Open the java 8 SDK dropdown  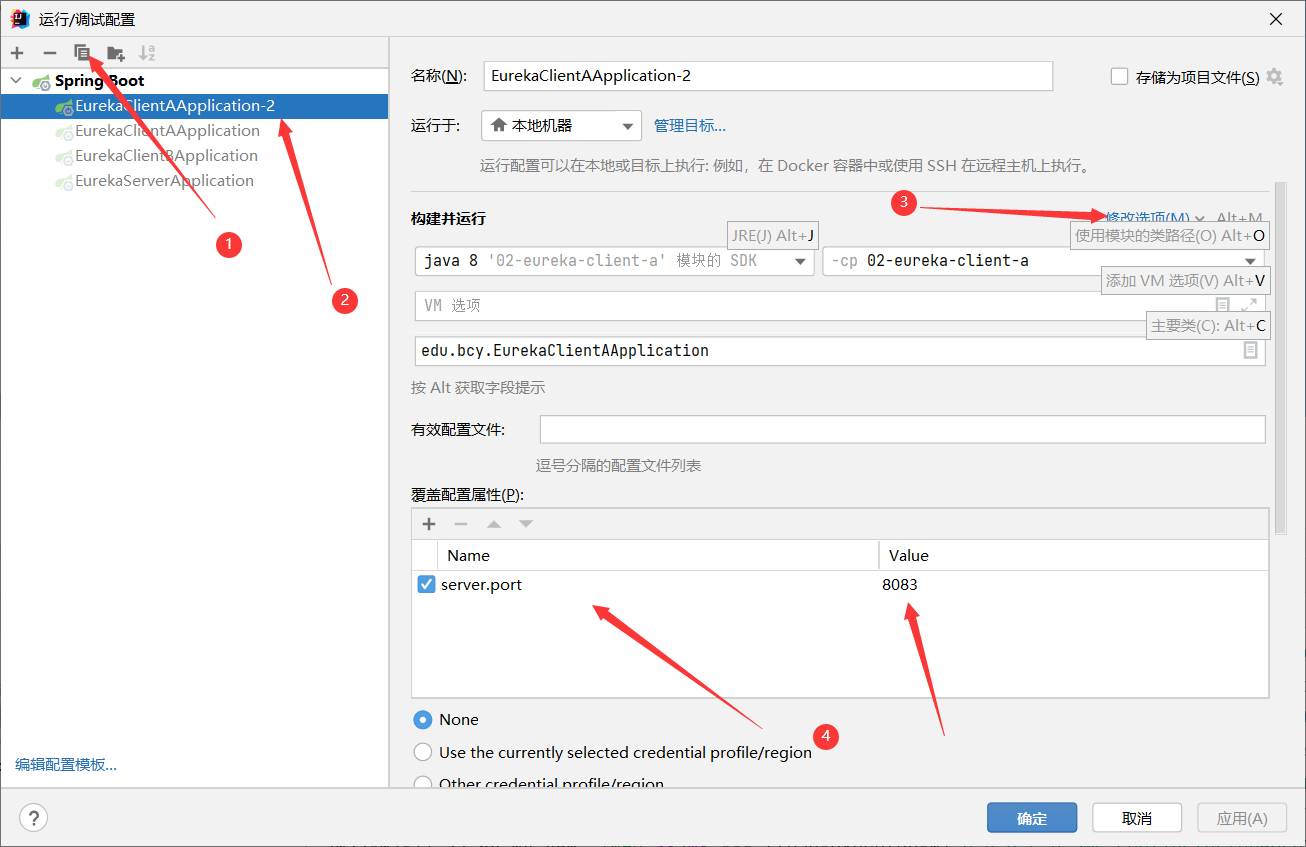[x=614, y=261]
